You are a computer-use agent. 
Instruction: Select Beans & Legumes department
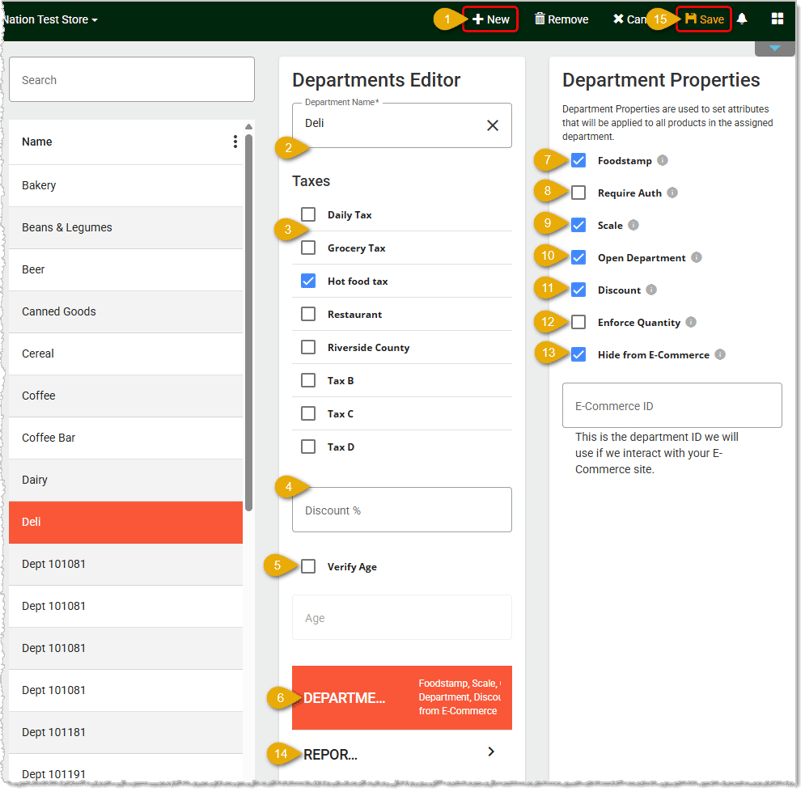(126, 228)
